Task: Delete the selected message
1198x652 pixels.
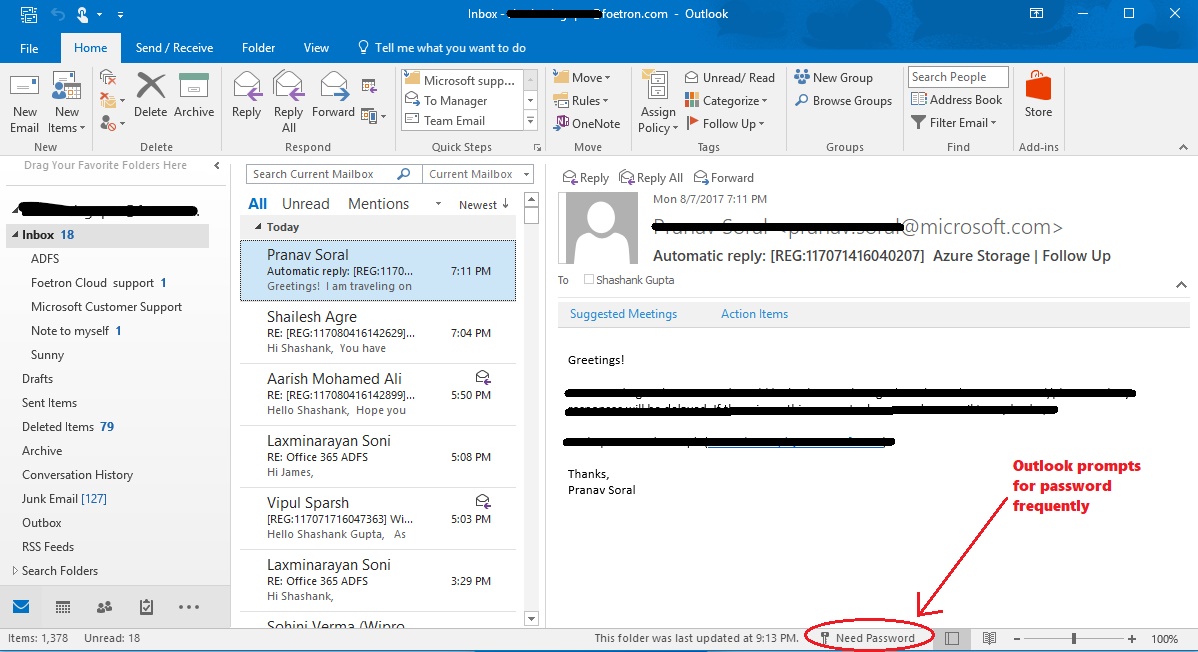Action: [x=151, y=96]
